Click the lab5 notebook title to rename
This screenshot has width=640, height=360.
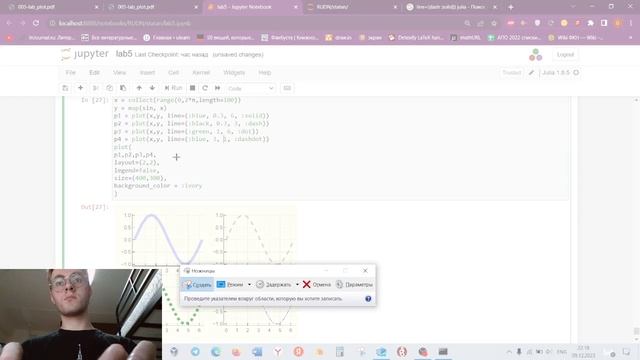[124, 54]
